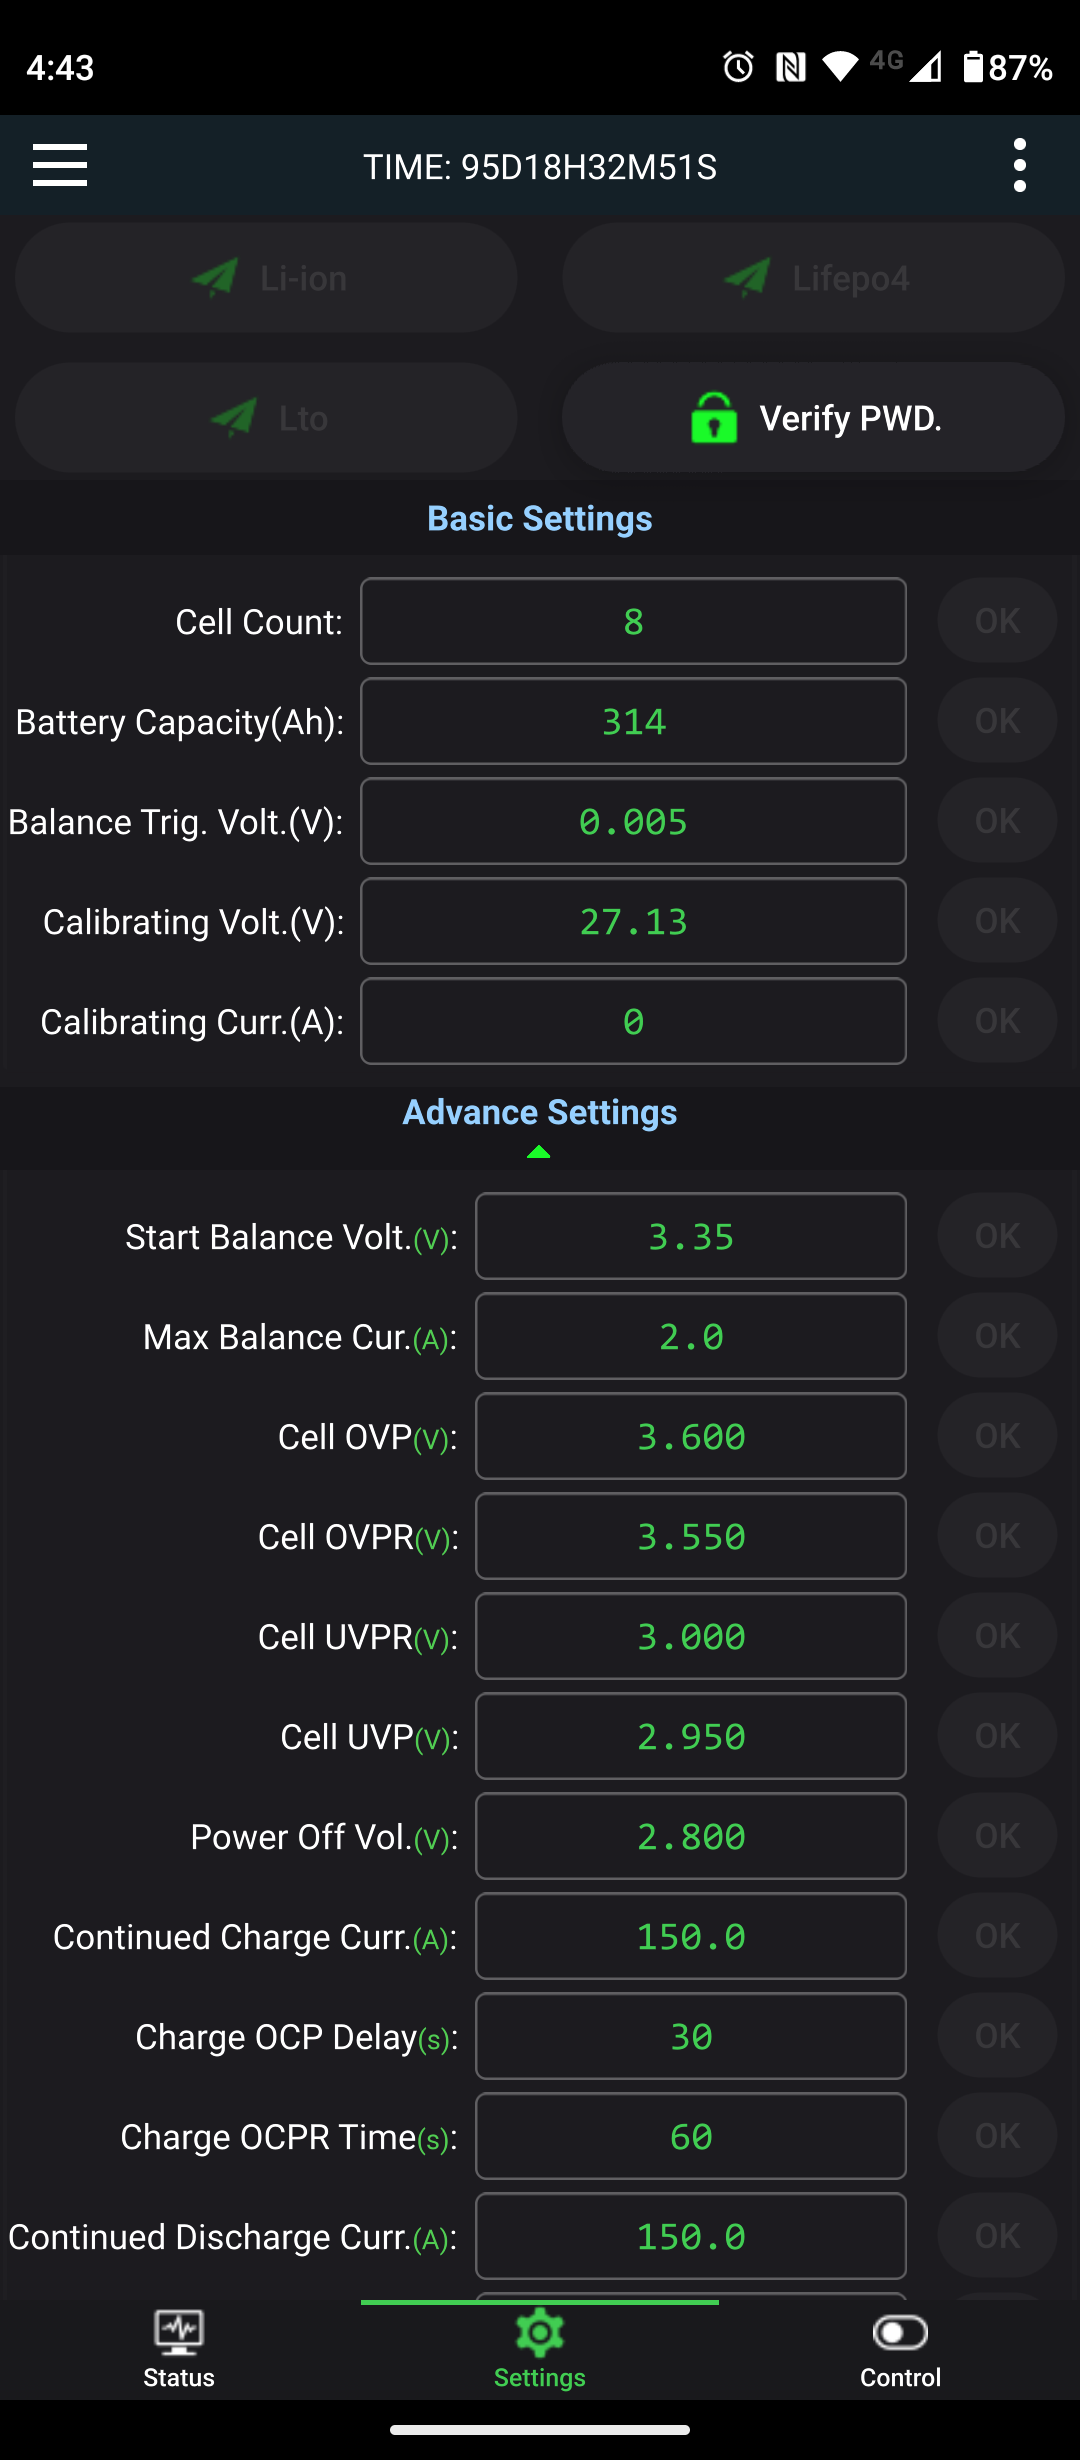The image size is (1080, 2460).
Task: Tap the Status monitor icon
Action: click(x=179, y=2332)
